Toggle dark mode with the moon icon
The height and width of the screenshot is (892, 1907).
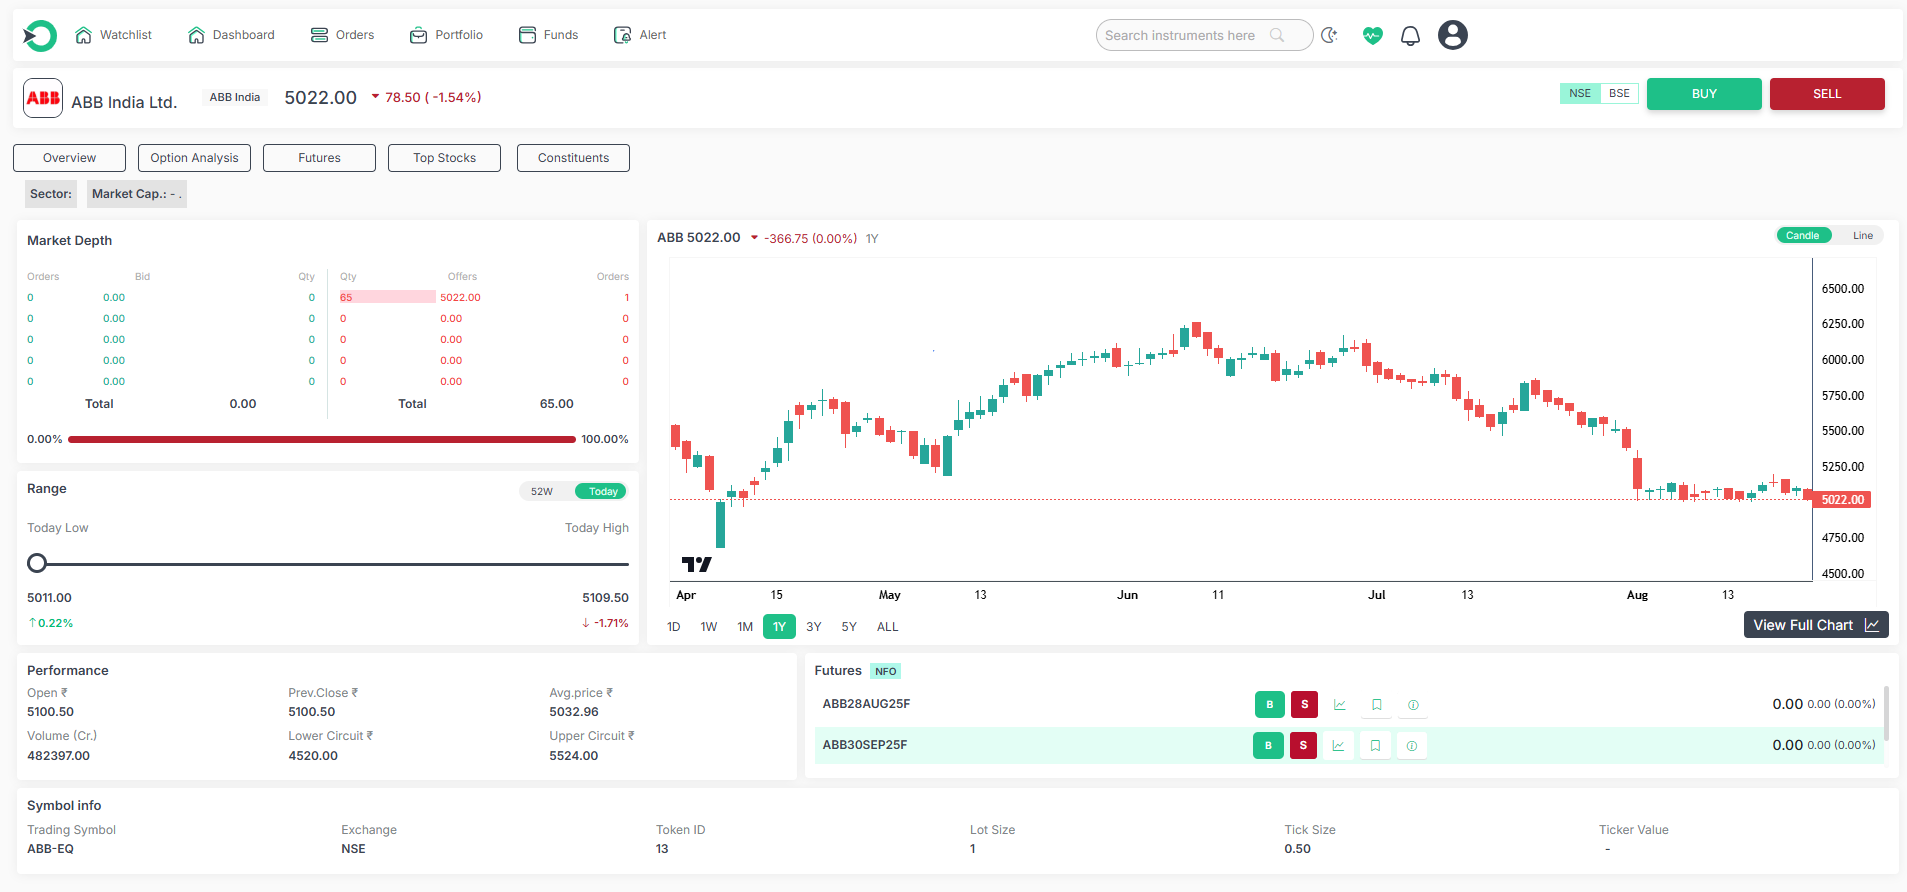click(1329, 35)
